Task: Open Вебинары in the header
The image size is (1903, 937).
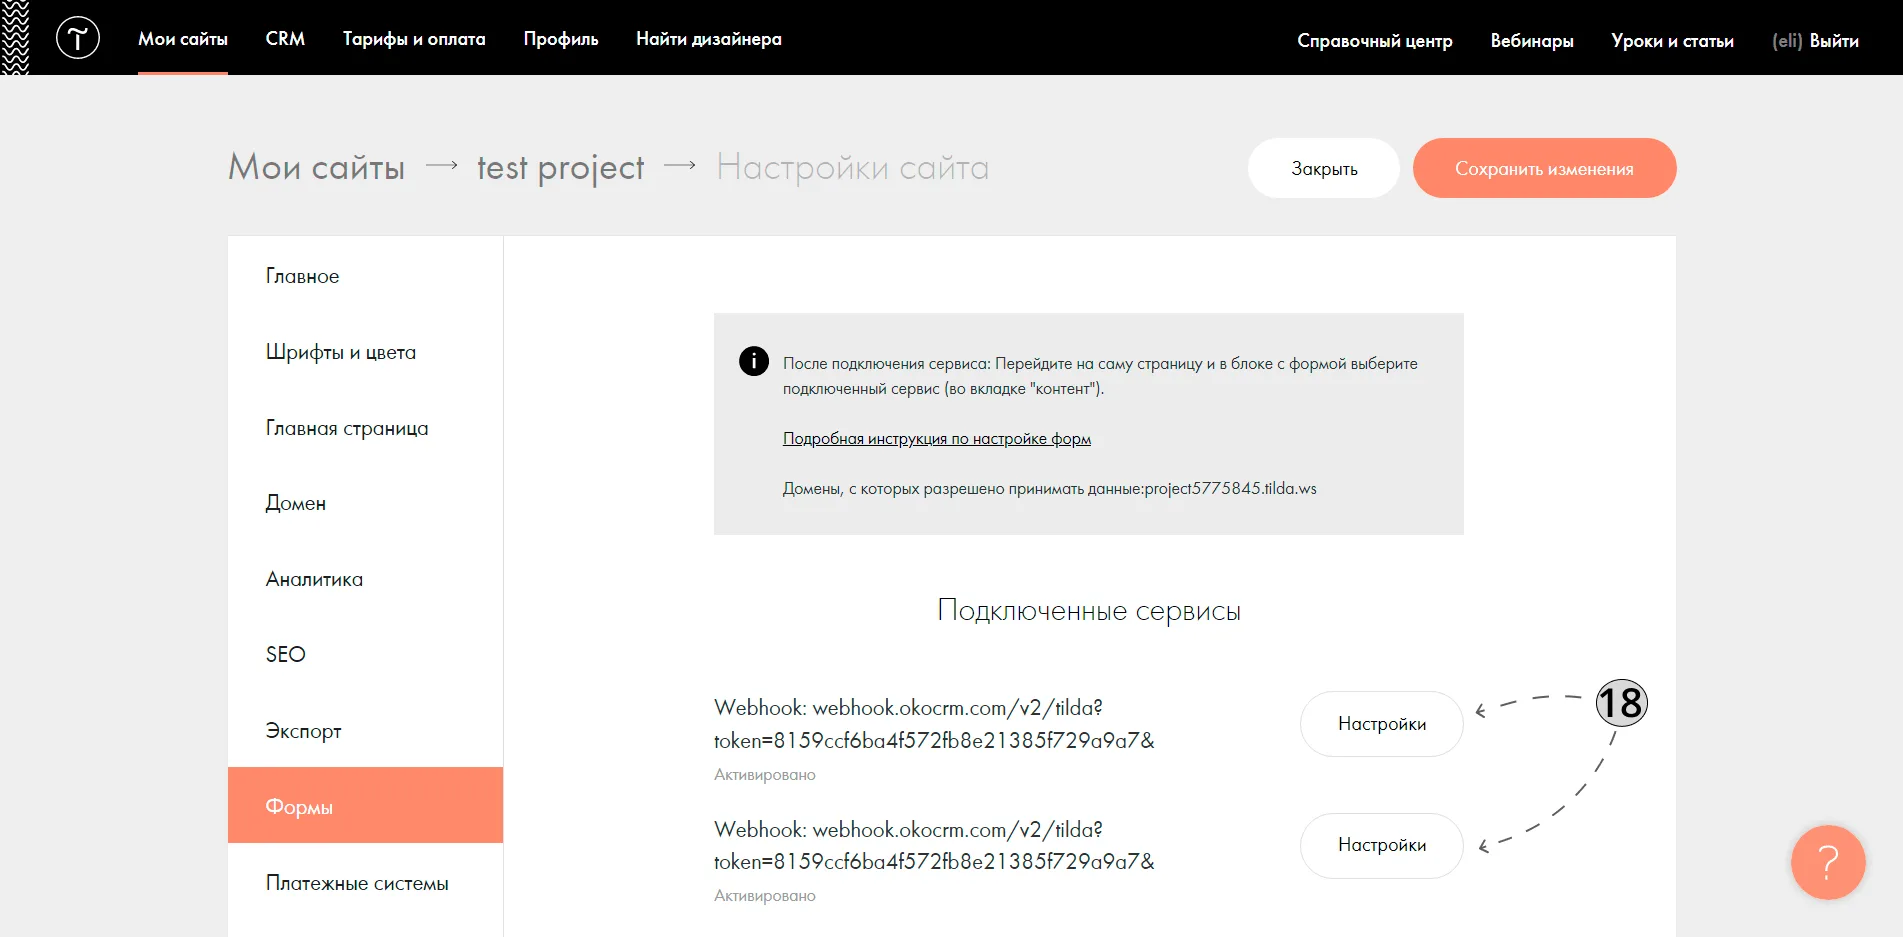Action: (x=1532, y=41)
